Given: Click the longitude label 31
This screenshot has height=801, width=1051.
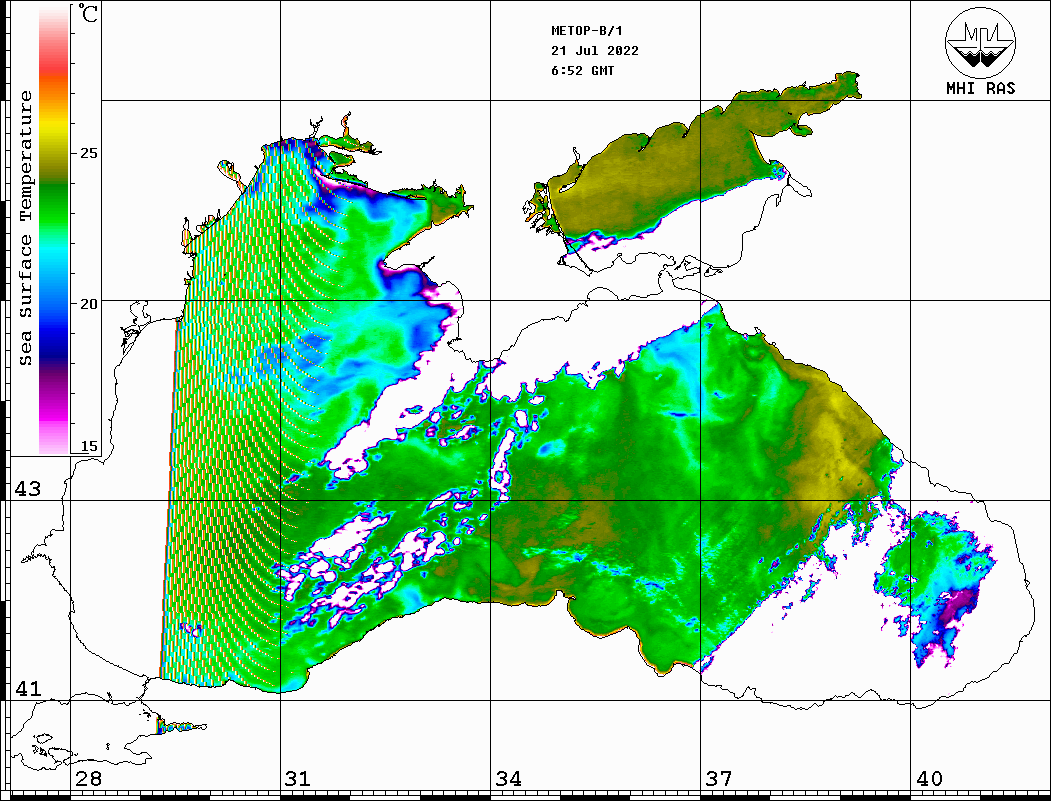Looking at the screenshot, I should coord(298,779).
